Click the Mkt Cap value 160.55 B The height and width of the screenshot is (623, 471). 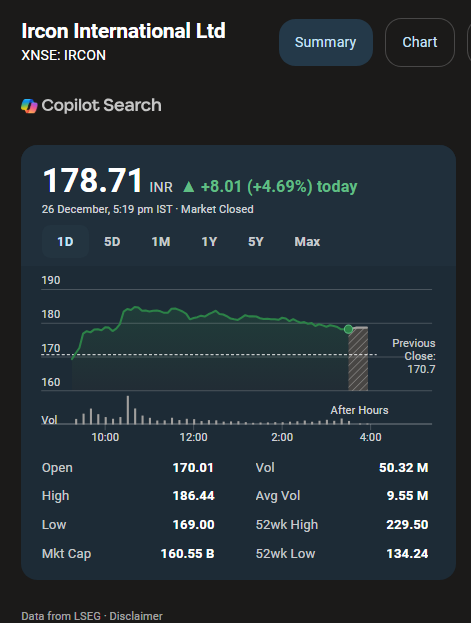pos(188,553)
